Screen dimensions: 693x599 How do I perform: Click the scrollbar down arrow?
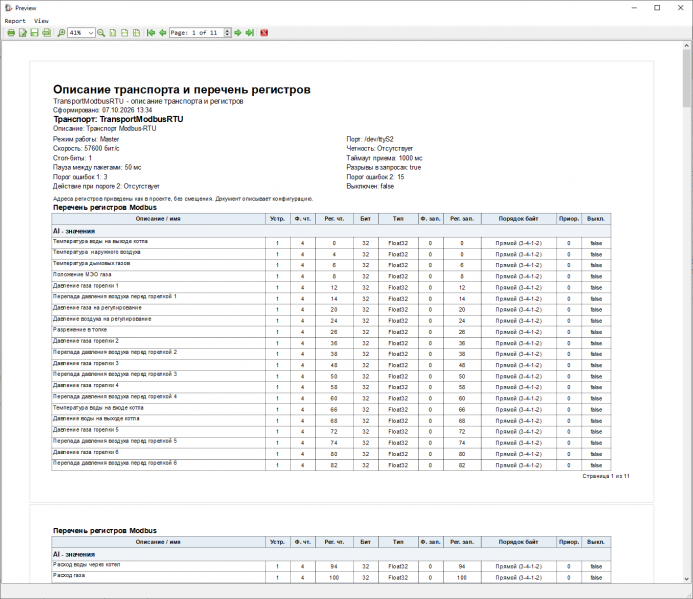[686, 579]
